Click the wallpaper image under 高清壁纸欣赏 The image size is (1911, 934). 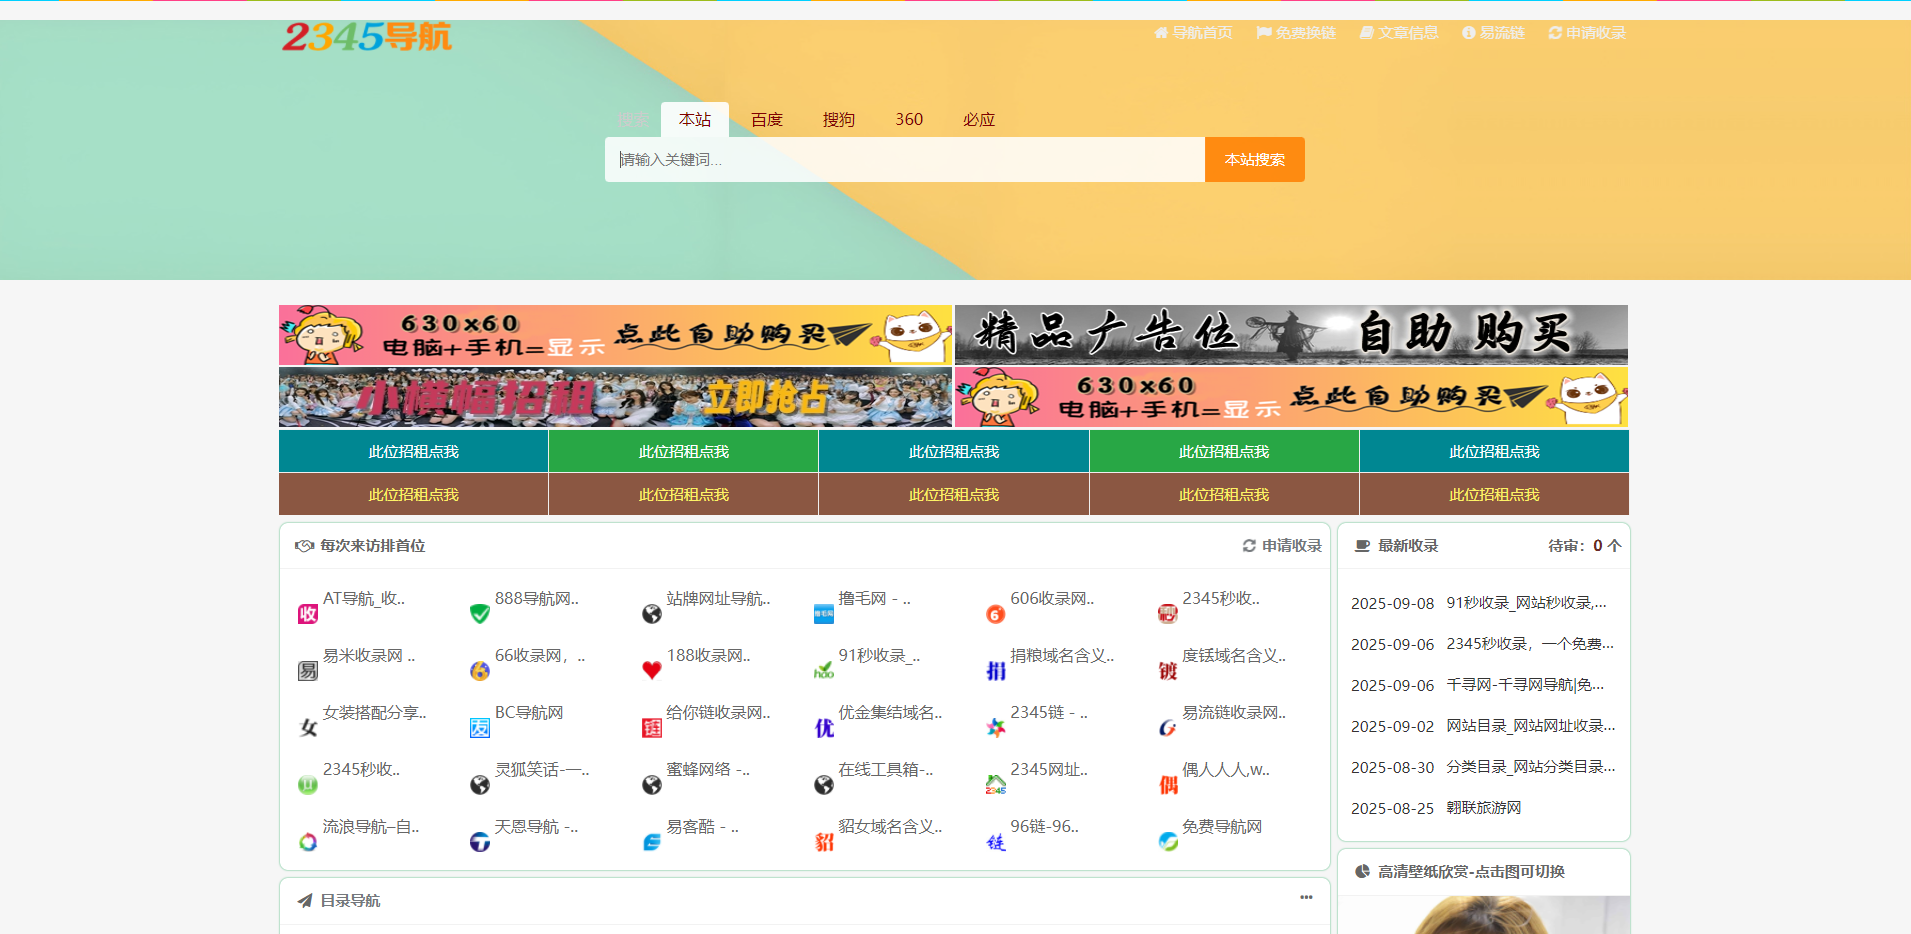coord(1484,915)
